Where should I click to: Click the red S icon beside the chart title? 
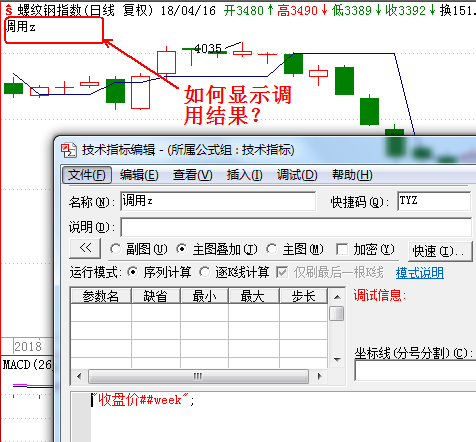tap(9, 11)
